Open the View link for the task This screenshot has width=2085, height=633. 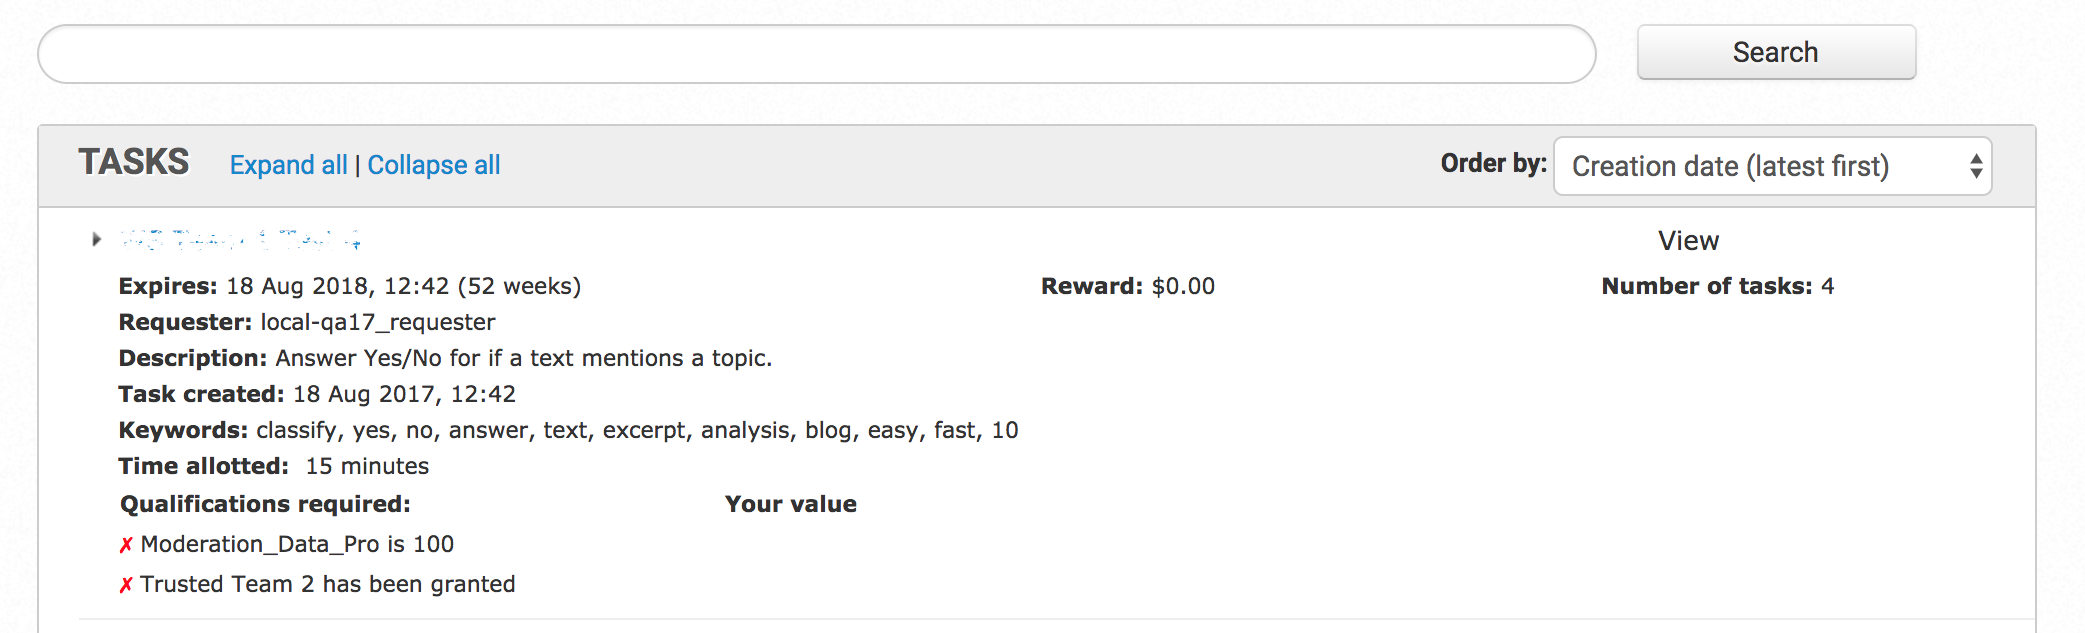click(1688, 241)
